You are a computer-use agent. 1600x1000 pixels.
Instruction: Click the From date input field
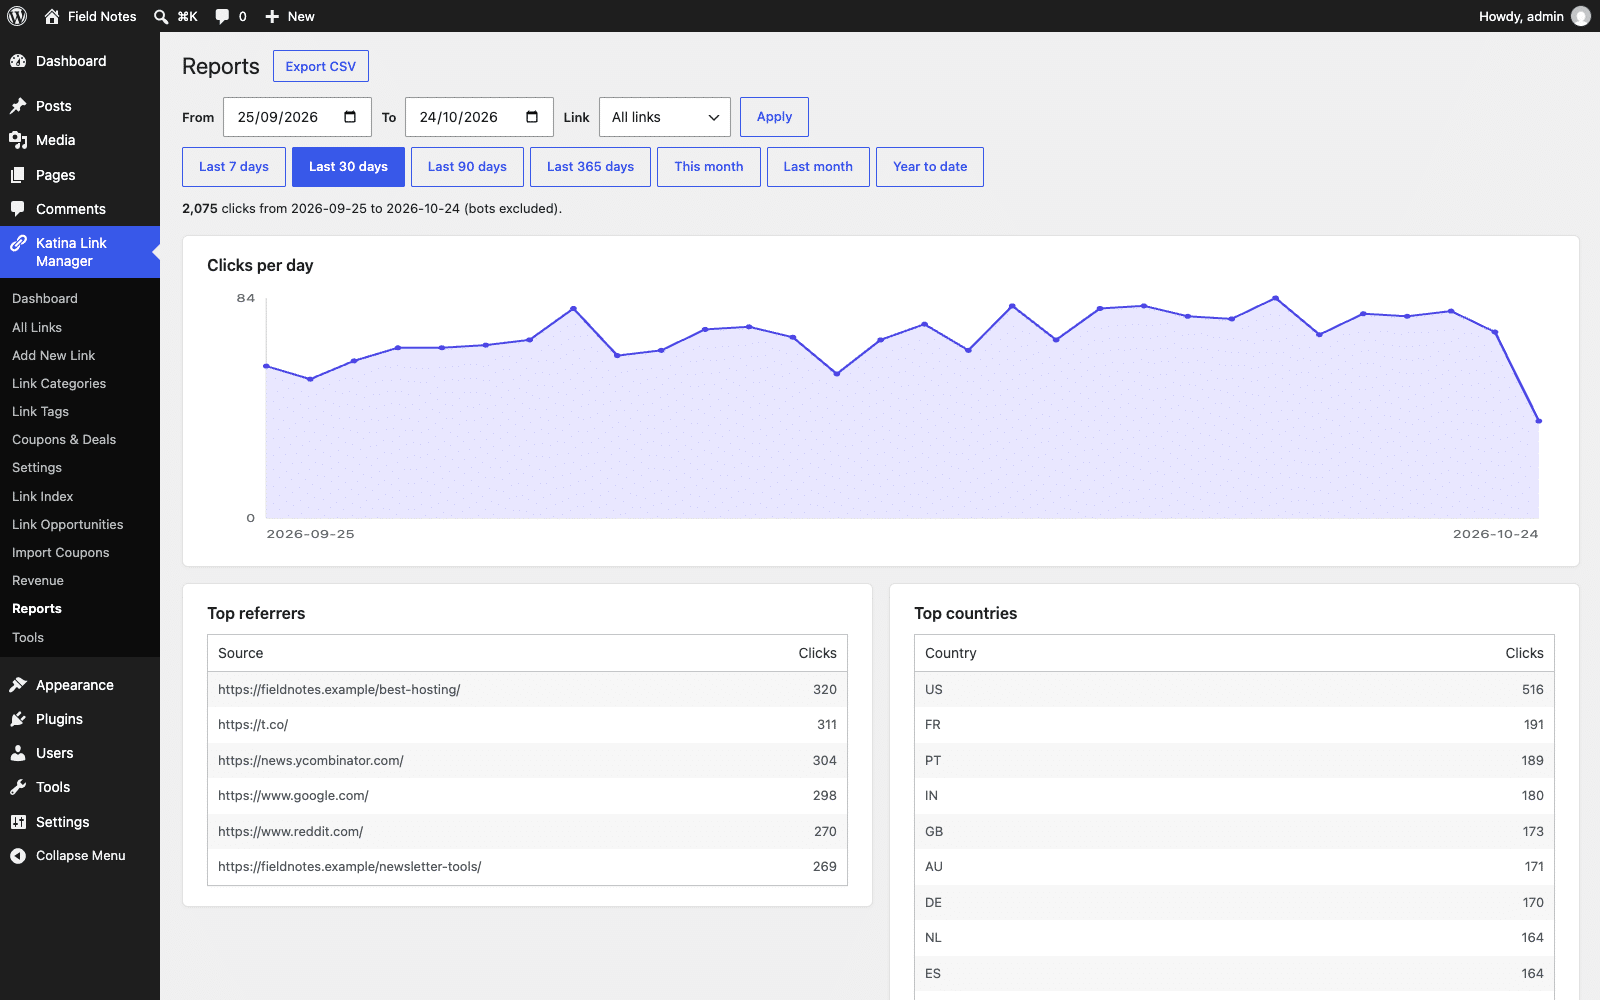tap(297, 117)
